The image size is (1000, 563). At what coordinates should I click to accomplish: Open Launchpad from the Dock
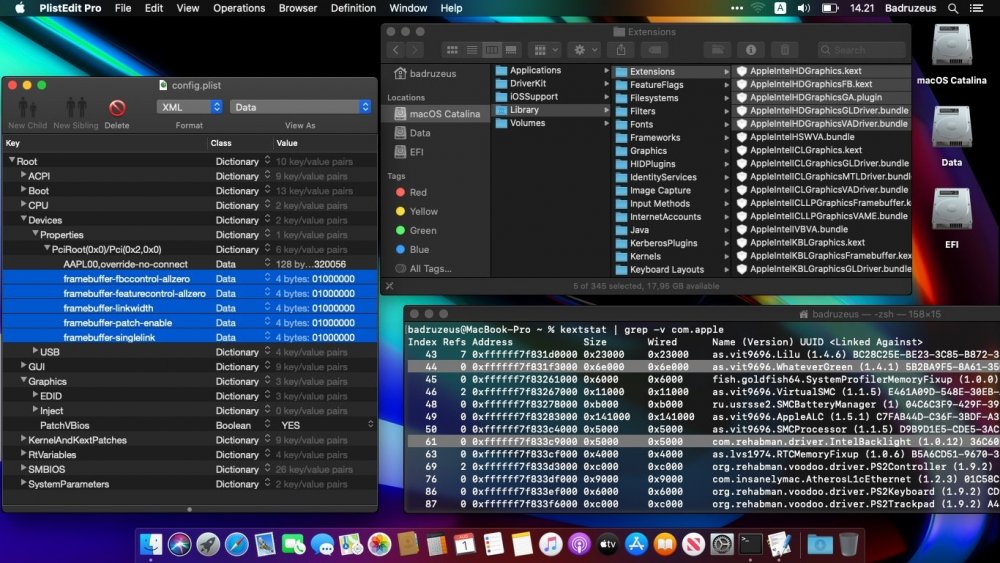pyautogui.click(x=208, y=544)
